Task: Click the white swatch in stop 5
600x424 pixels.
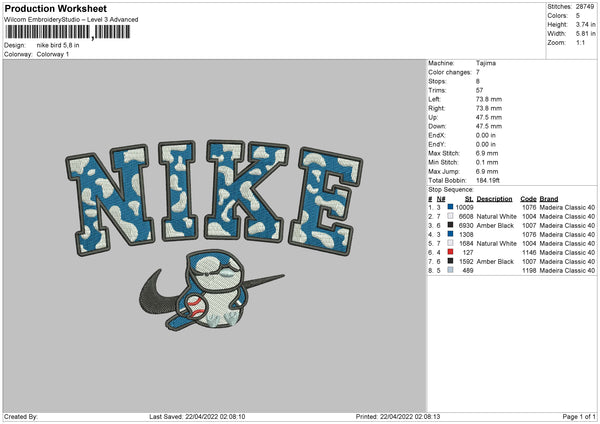Action: (x=450, y=243)
